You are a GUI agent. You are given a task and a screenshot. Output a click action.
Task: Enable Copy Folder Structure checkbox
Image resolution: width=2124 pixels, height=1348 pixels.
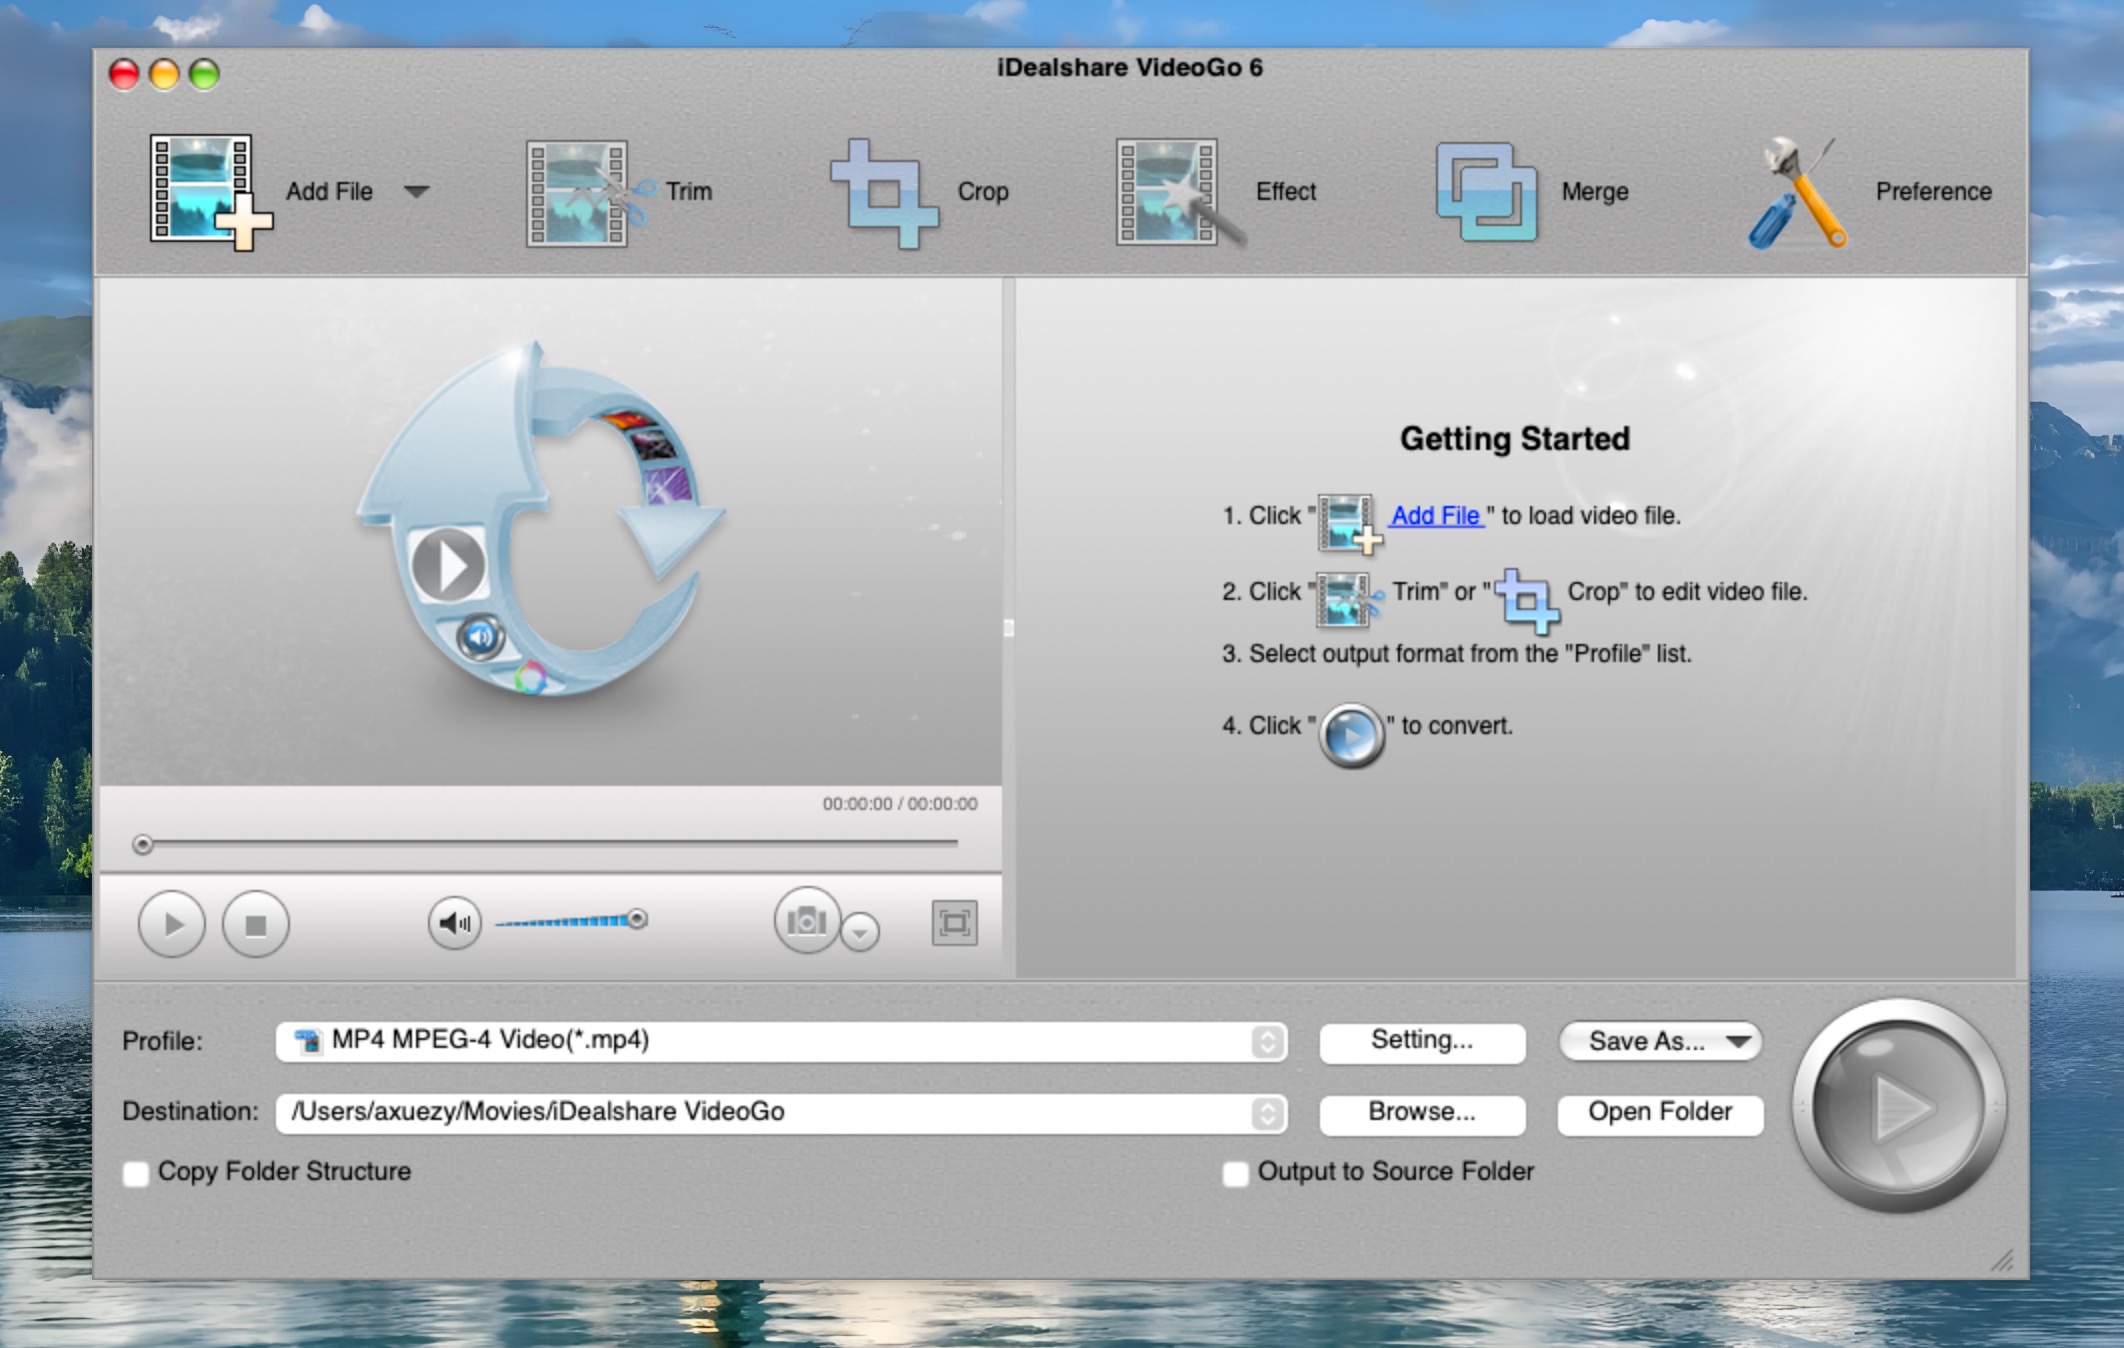coord(136,1173)
